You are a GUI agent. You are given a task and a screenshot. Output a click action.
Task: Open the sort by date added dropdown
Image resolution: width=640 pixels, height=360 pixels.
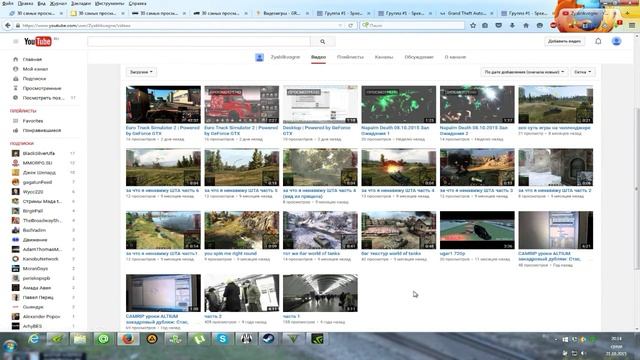(x=524, y=72)
